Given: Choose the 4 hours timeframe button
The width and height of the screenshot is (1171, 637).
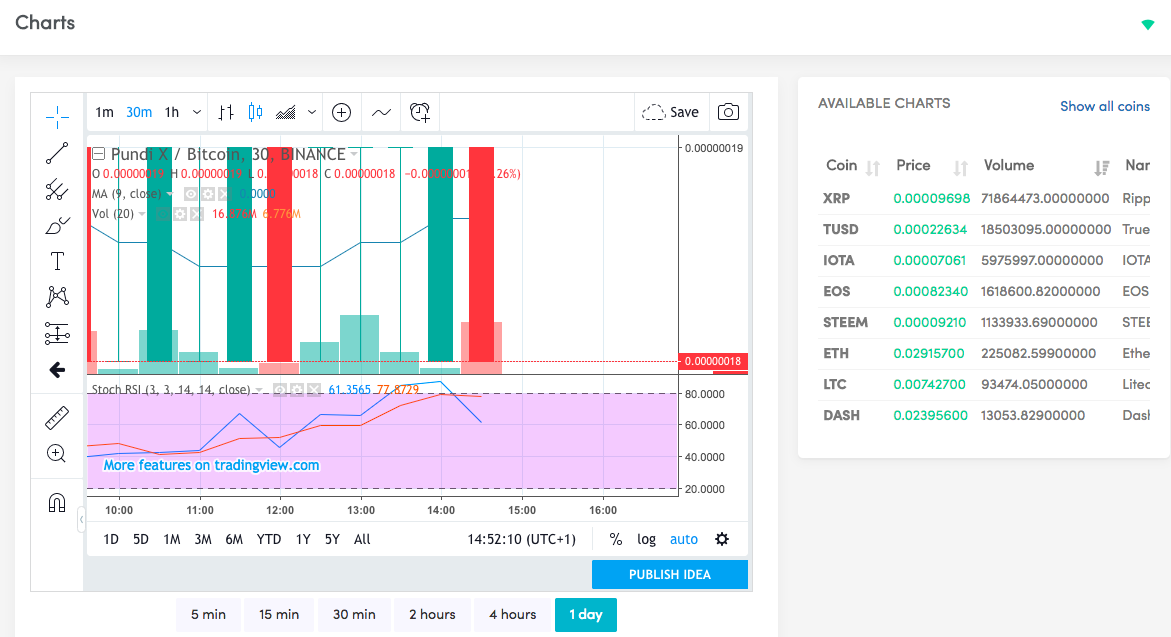Looking at the screenshot, I should (x=512, y=615).
